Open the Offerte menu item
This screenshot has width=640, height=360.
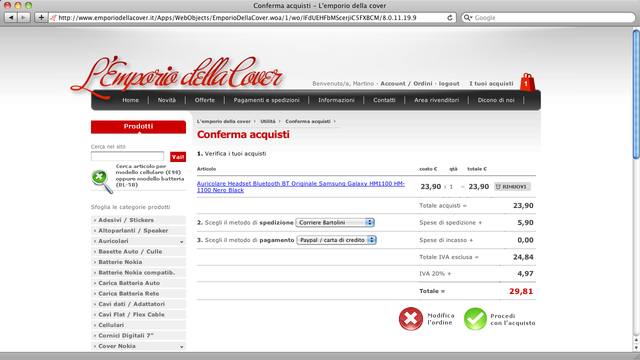(204, 100)
